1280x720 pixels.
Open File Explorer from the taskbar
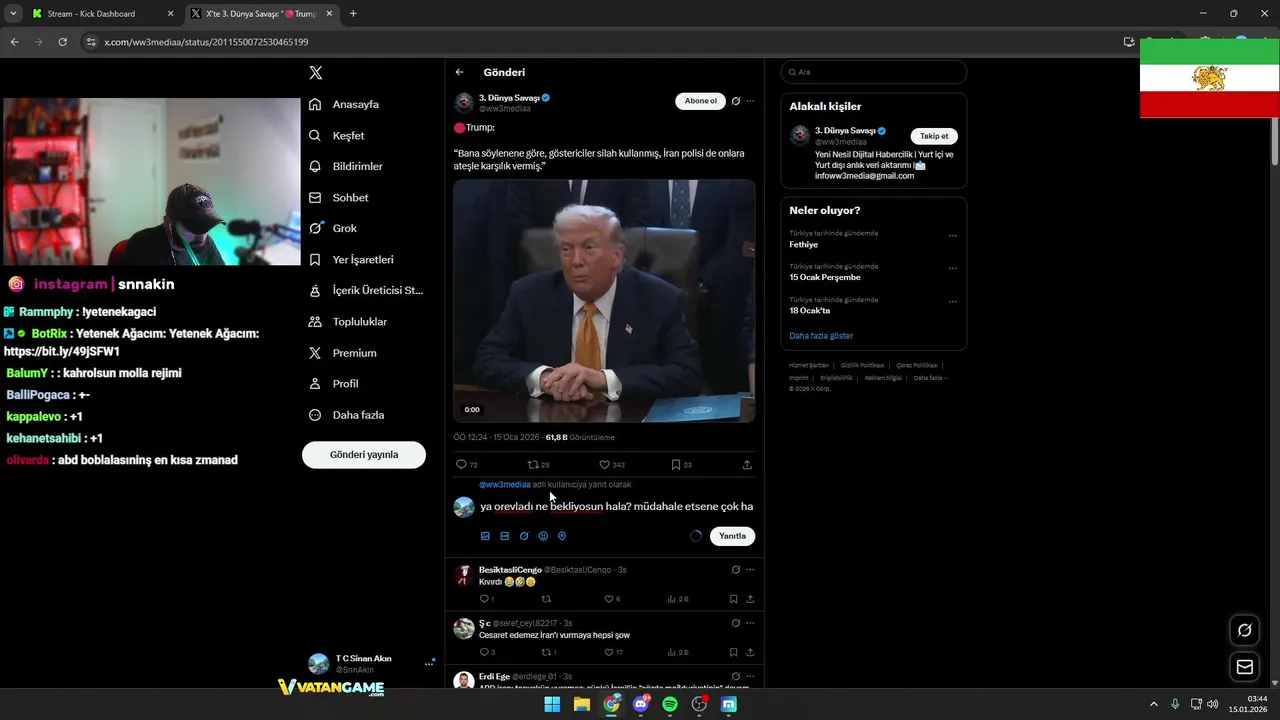(x=582, y=704)
